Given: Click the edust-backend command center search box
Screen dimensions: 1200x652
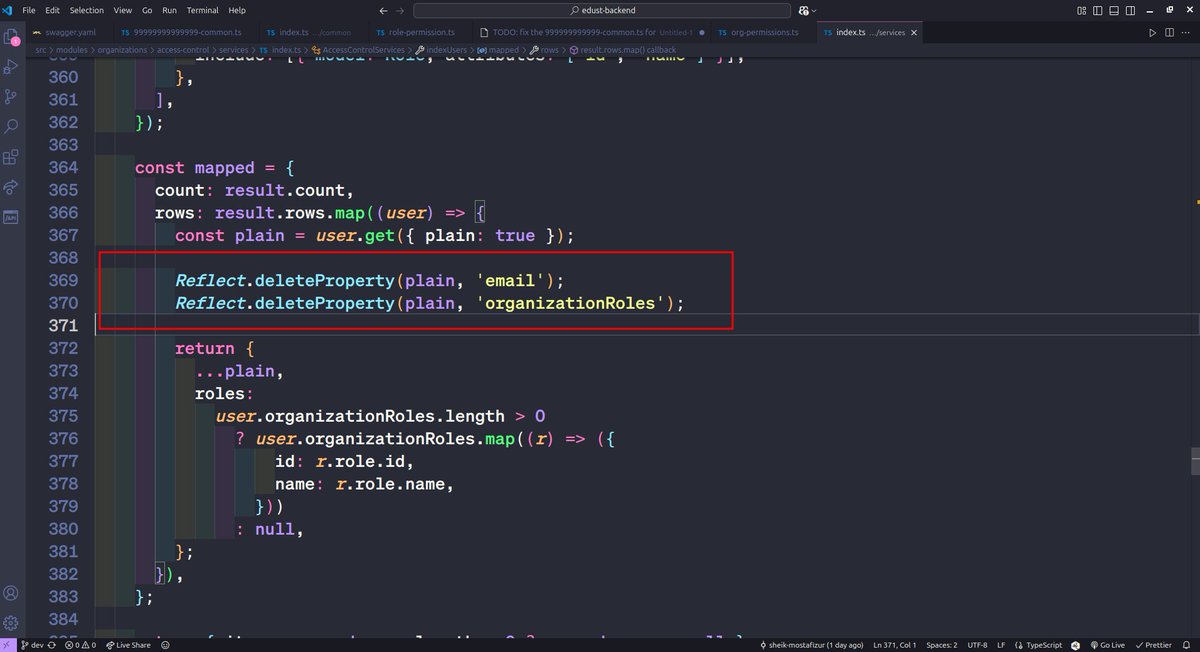Looking at the screenshot, I should click(x=600, y=10).
